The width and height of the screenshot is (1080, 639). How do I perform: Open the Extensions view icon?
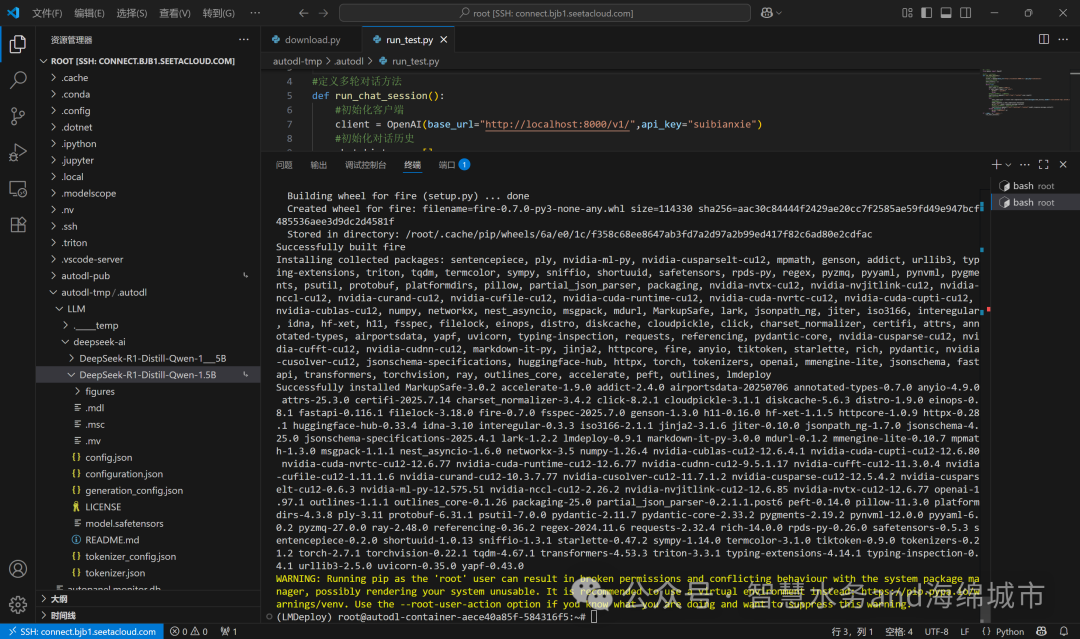click(x=18, y=224)
